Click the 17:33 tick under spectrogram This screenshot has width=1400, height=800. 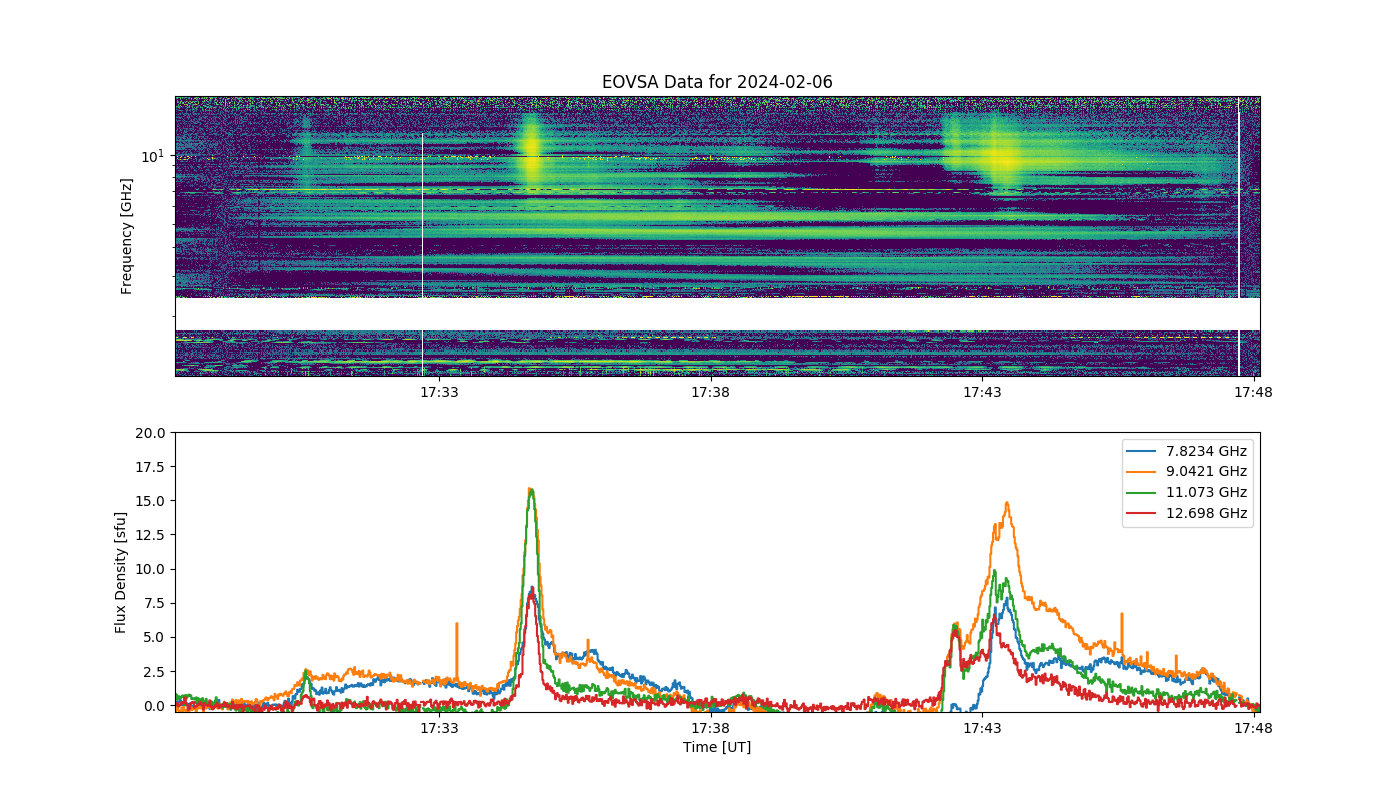(439, 393)
